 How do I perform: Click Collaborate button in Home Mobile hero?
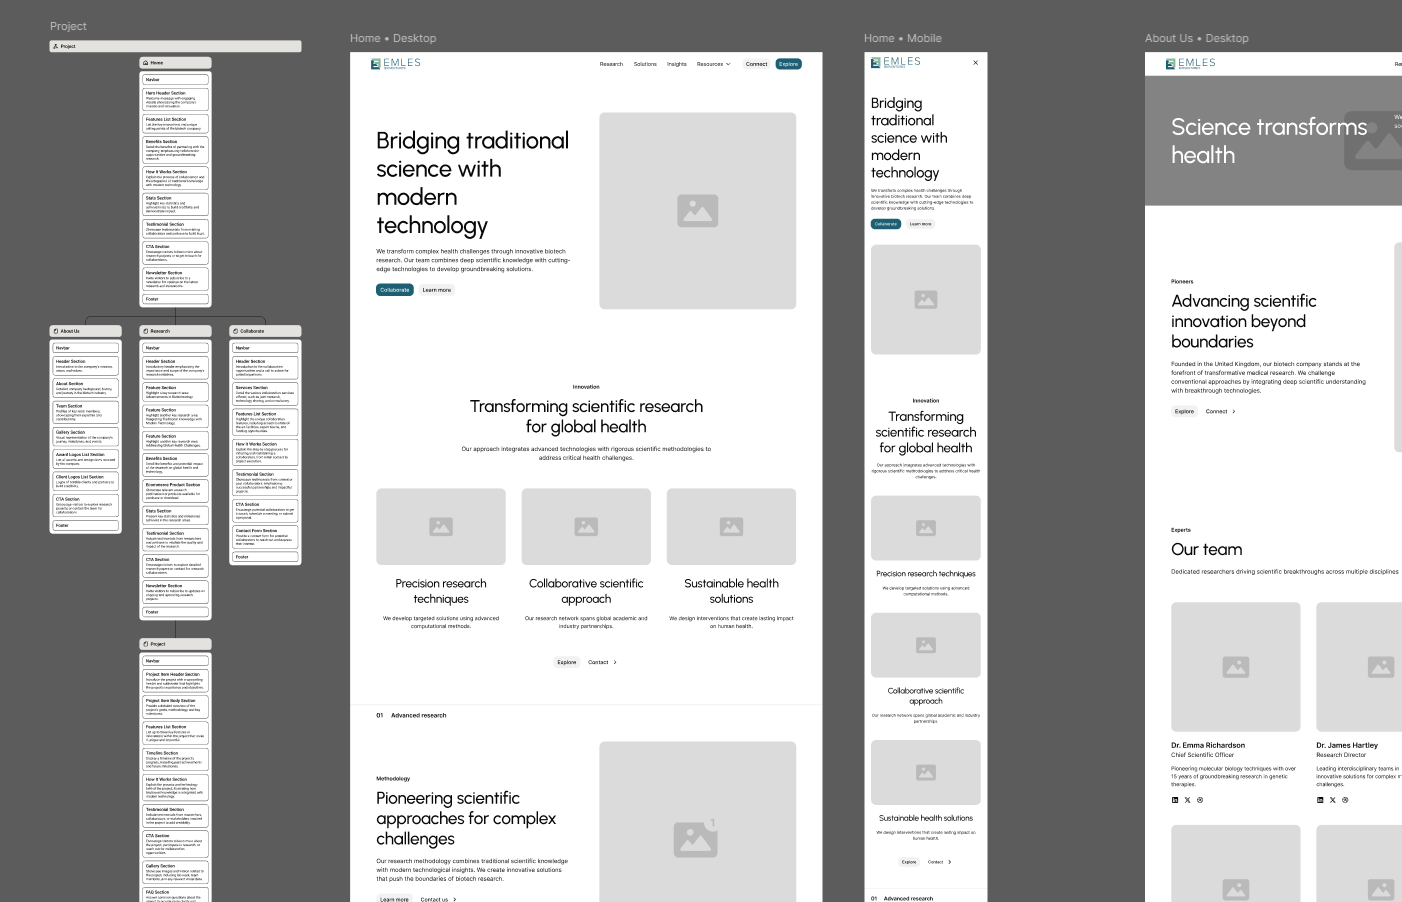[x=886, y=224]
